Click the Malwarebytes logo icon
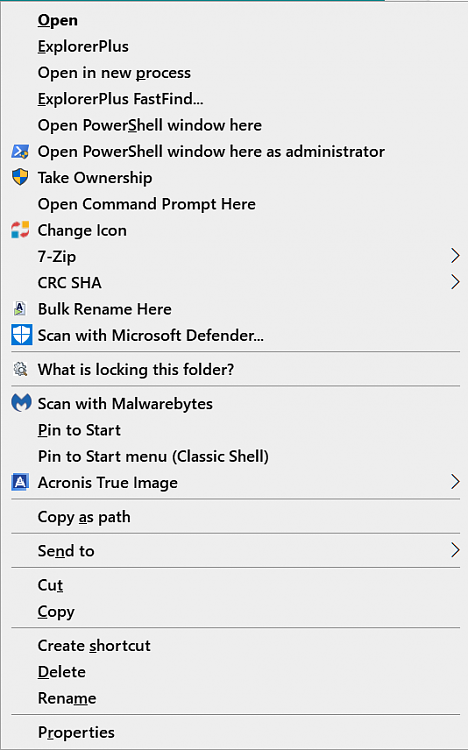468x750 pixels. click(x=21, y=403)
